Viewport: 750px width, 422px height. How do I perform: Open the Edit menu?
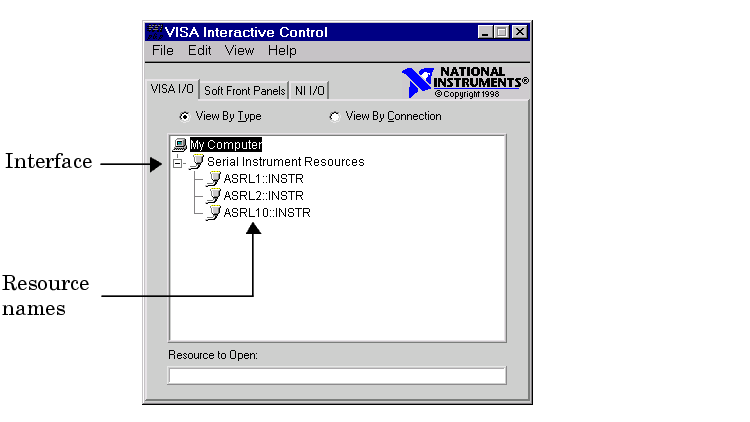coord(199,50)
